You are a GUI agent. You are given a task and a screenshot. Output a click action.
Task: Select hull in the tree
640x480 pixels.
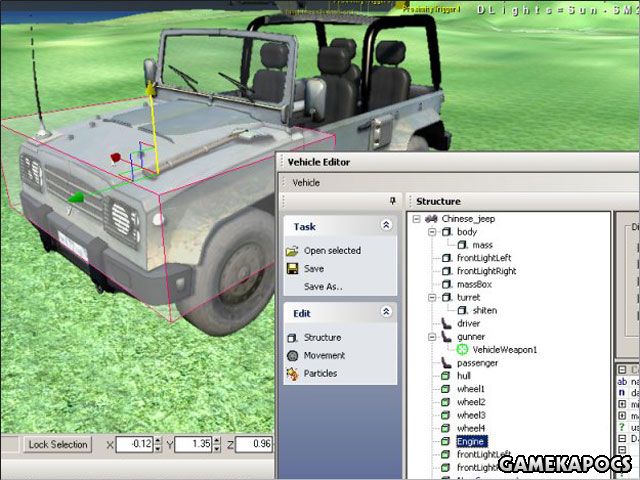[x=464, y=376]
